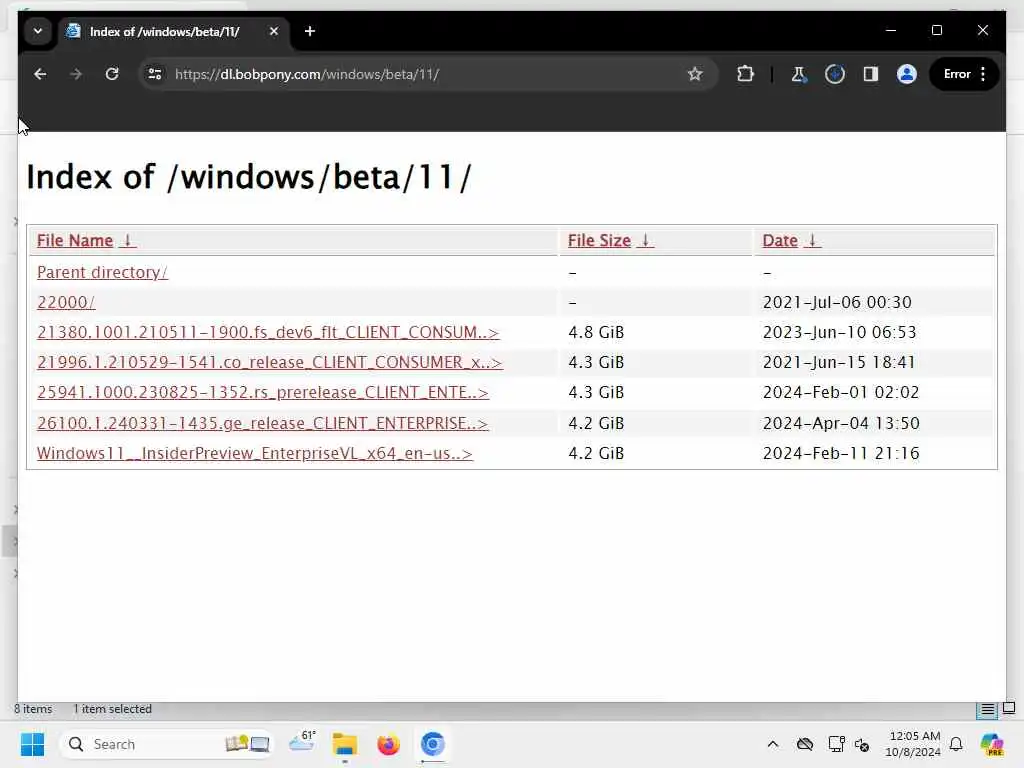Viewport: 1024px width, 768px height.
Task: Go back to the previous page
Action: 40,74
